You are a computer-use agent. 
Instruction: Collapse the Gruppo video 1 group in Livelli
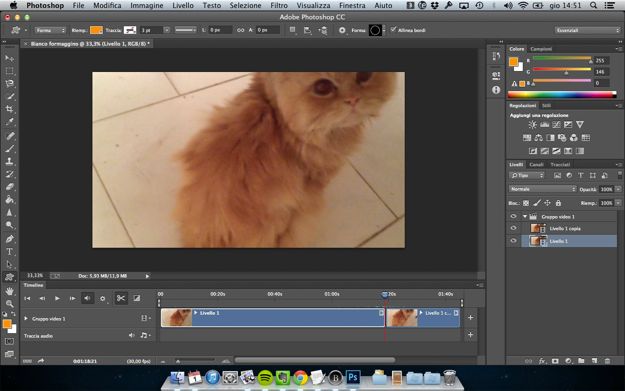point(525,216)
